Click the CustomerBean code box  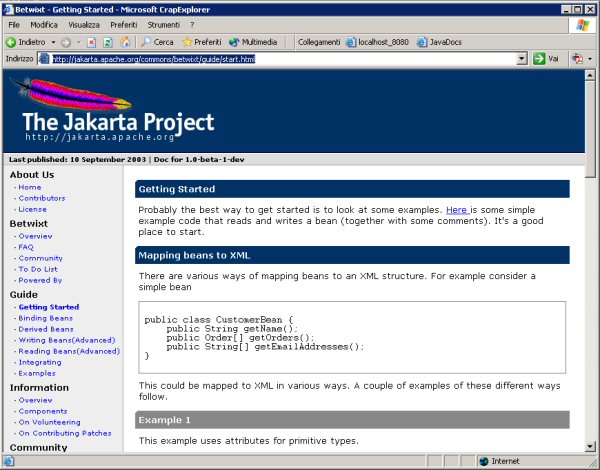(352, 338)
